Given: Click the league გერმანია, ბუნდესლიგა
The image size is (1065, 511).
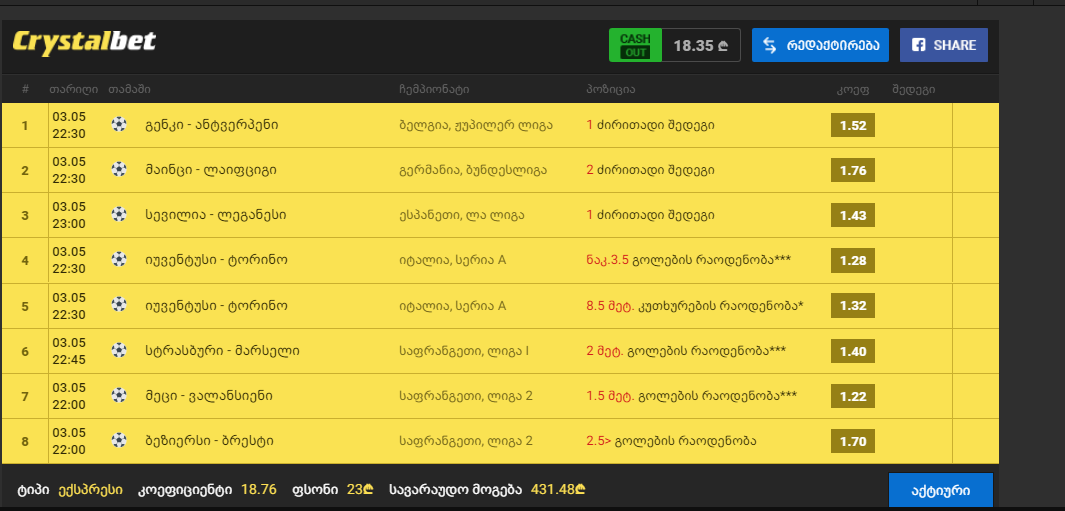Looking at the screenshot, I should [x=473, y=170].
